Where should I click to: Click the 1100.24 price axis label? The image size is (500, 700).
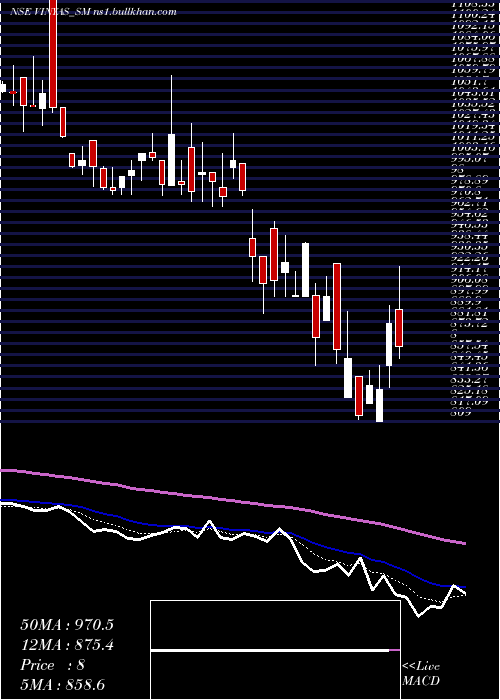coord(475,16)
